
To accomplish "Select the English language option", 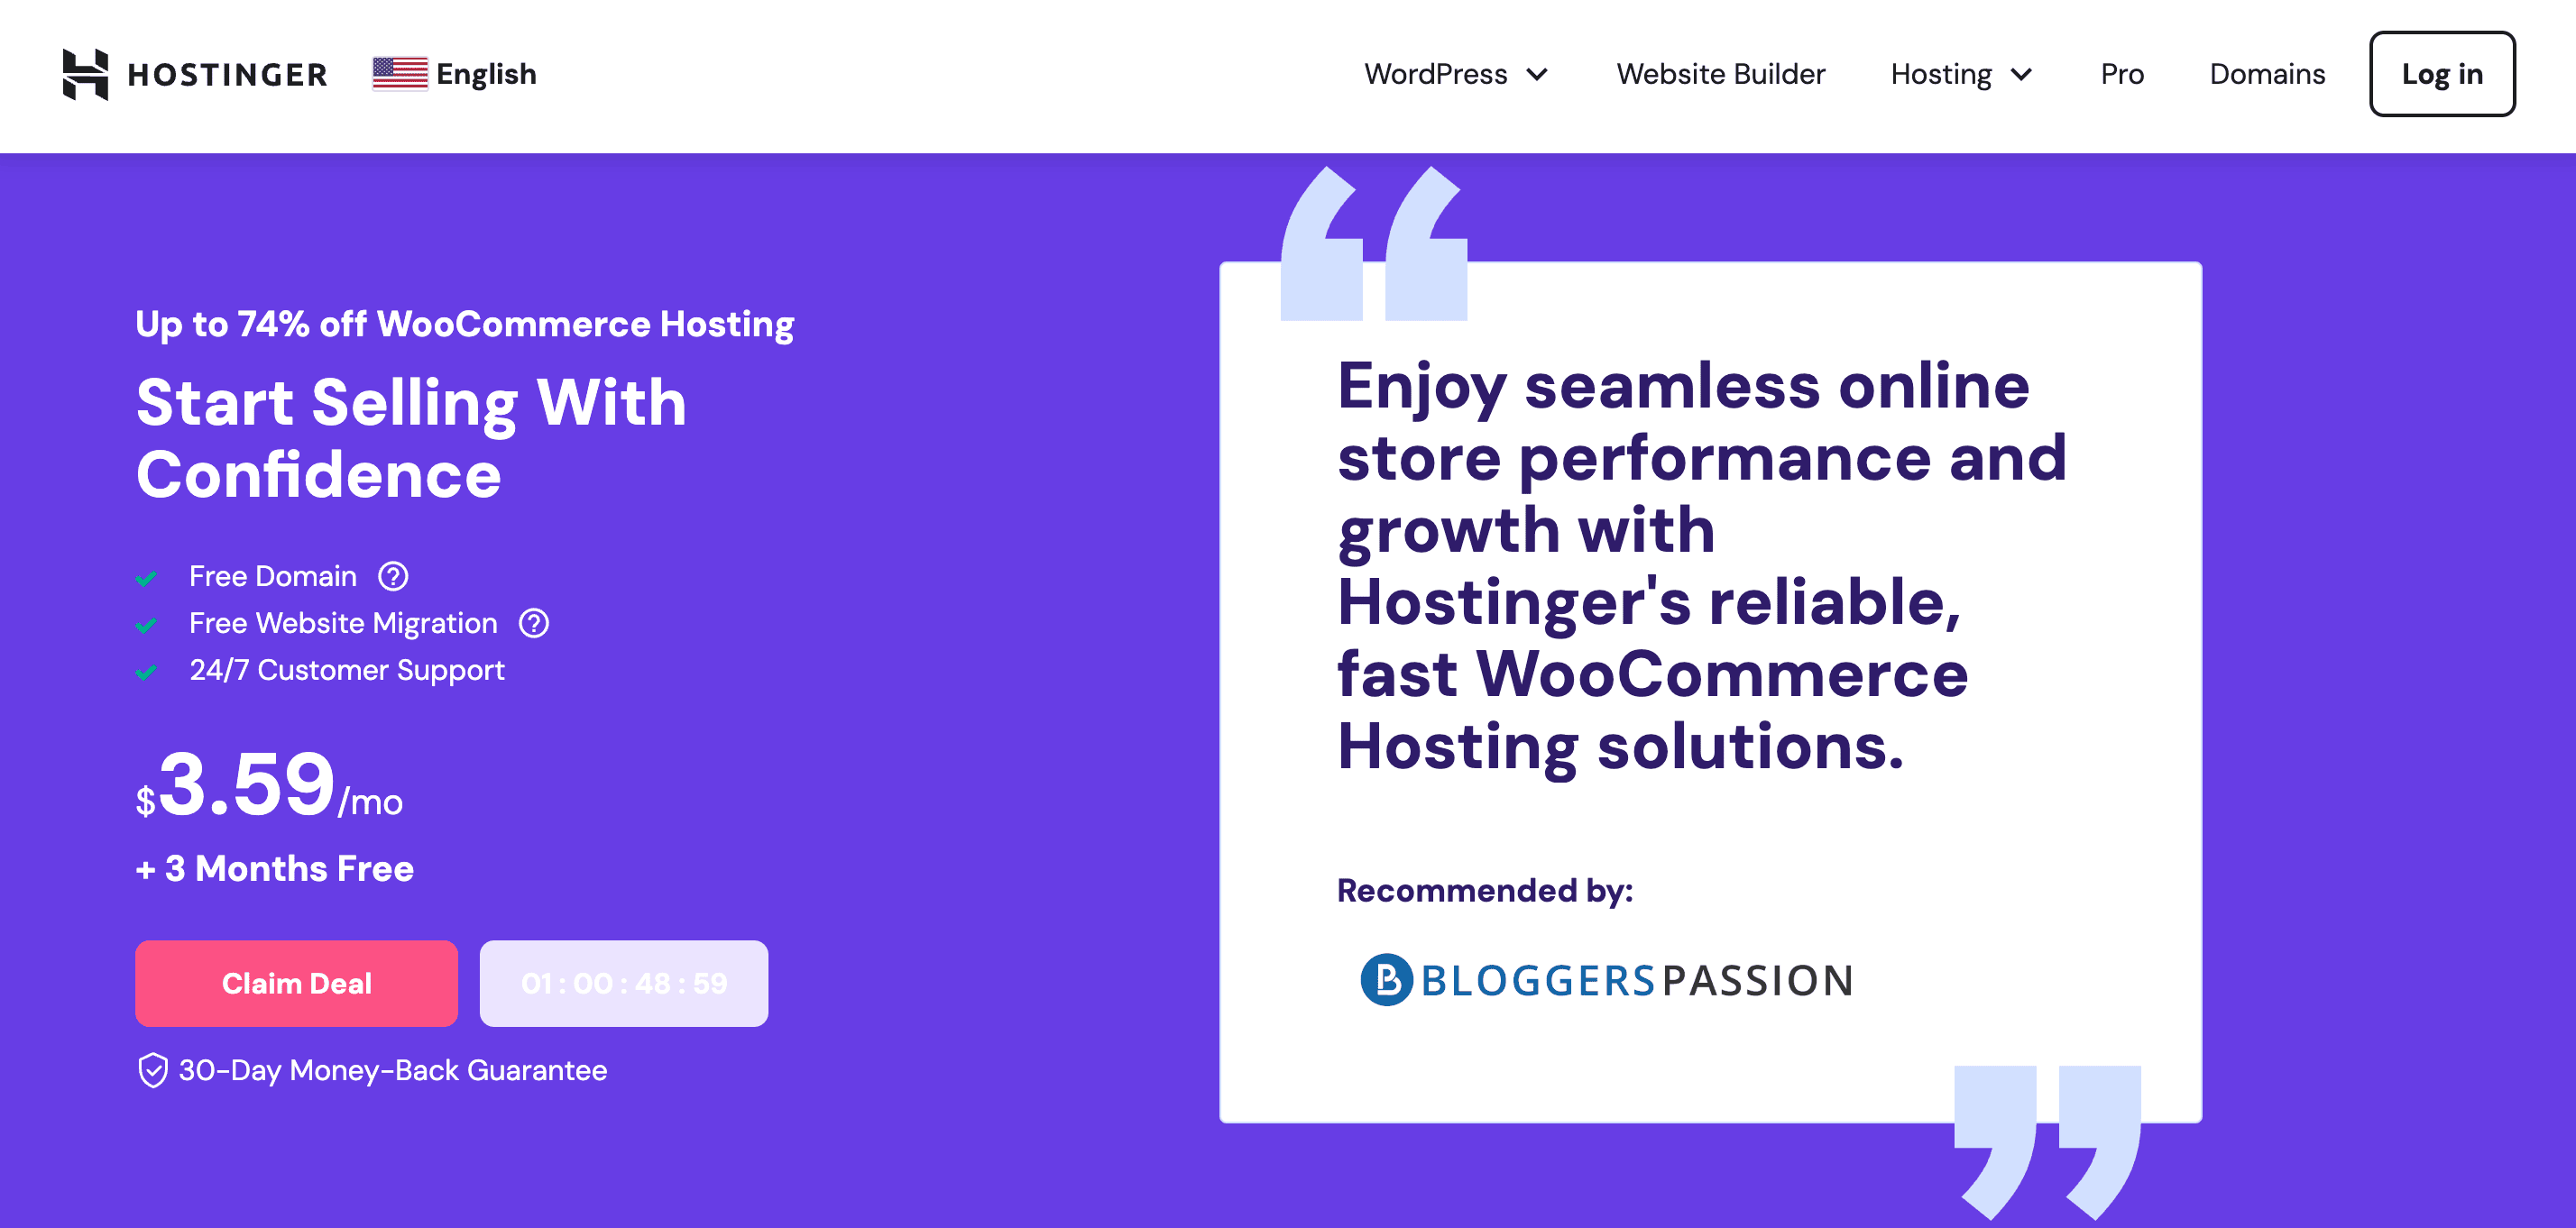I will tap(454, 70).
